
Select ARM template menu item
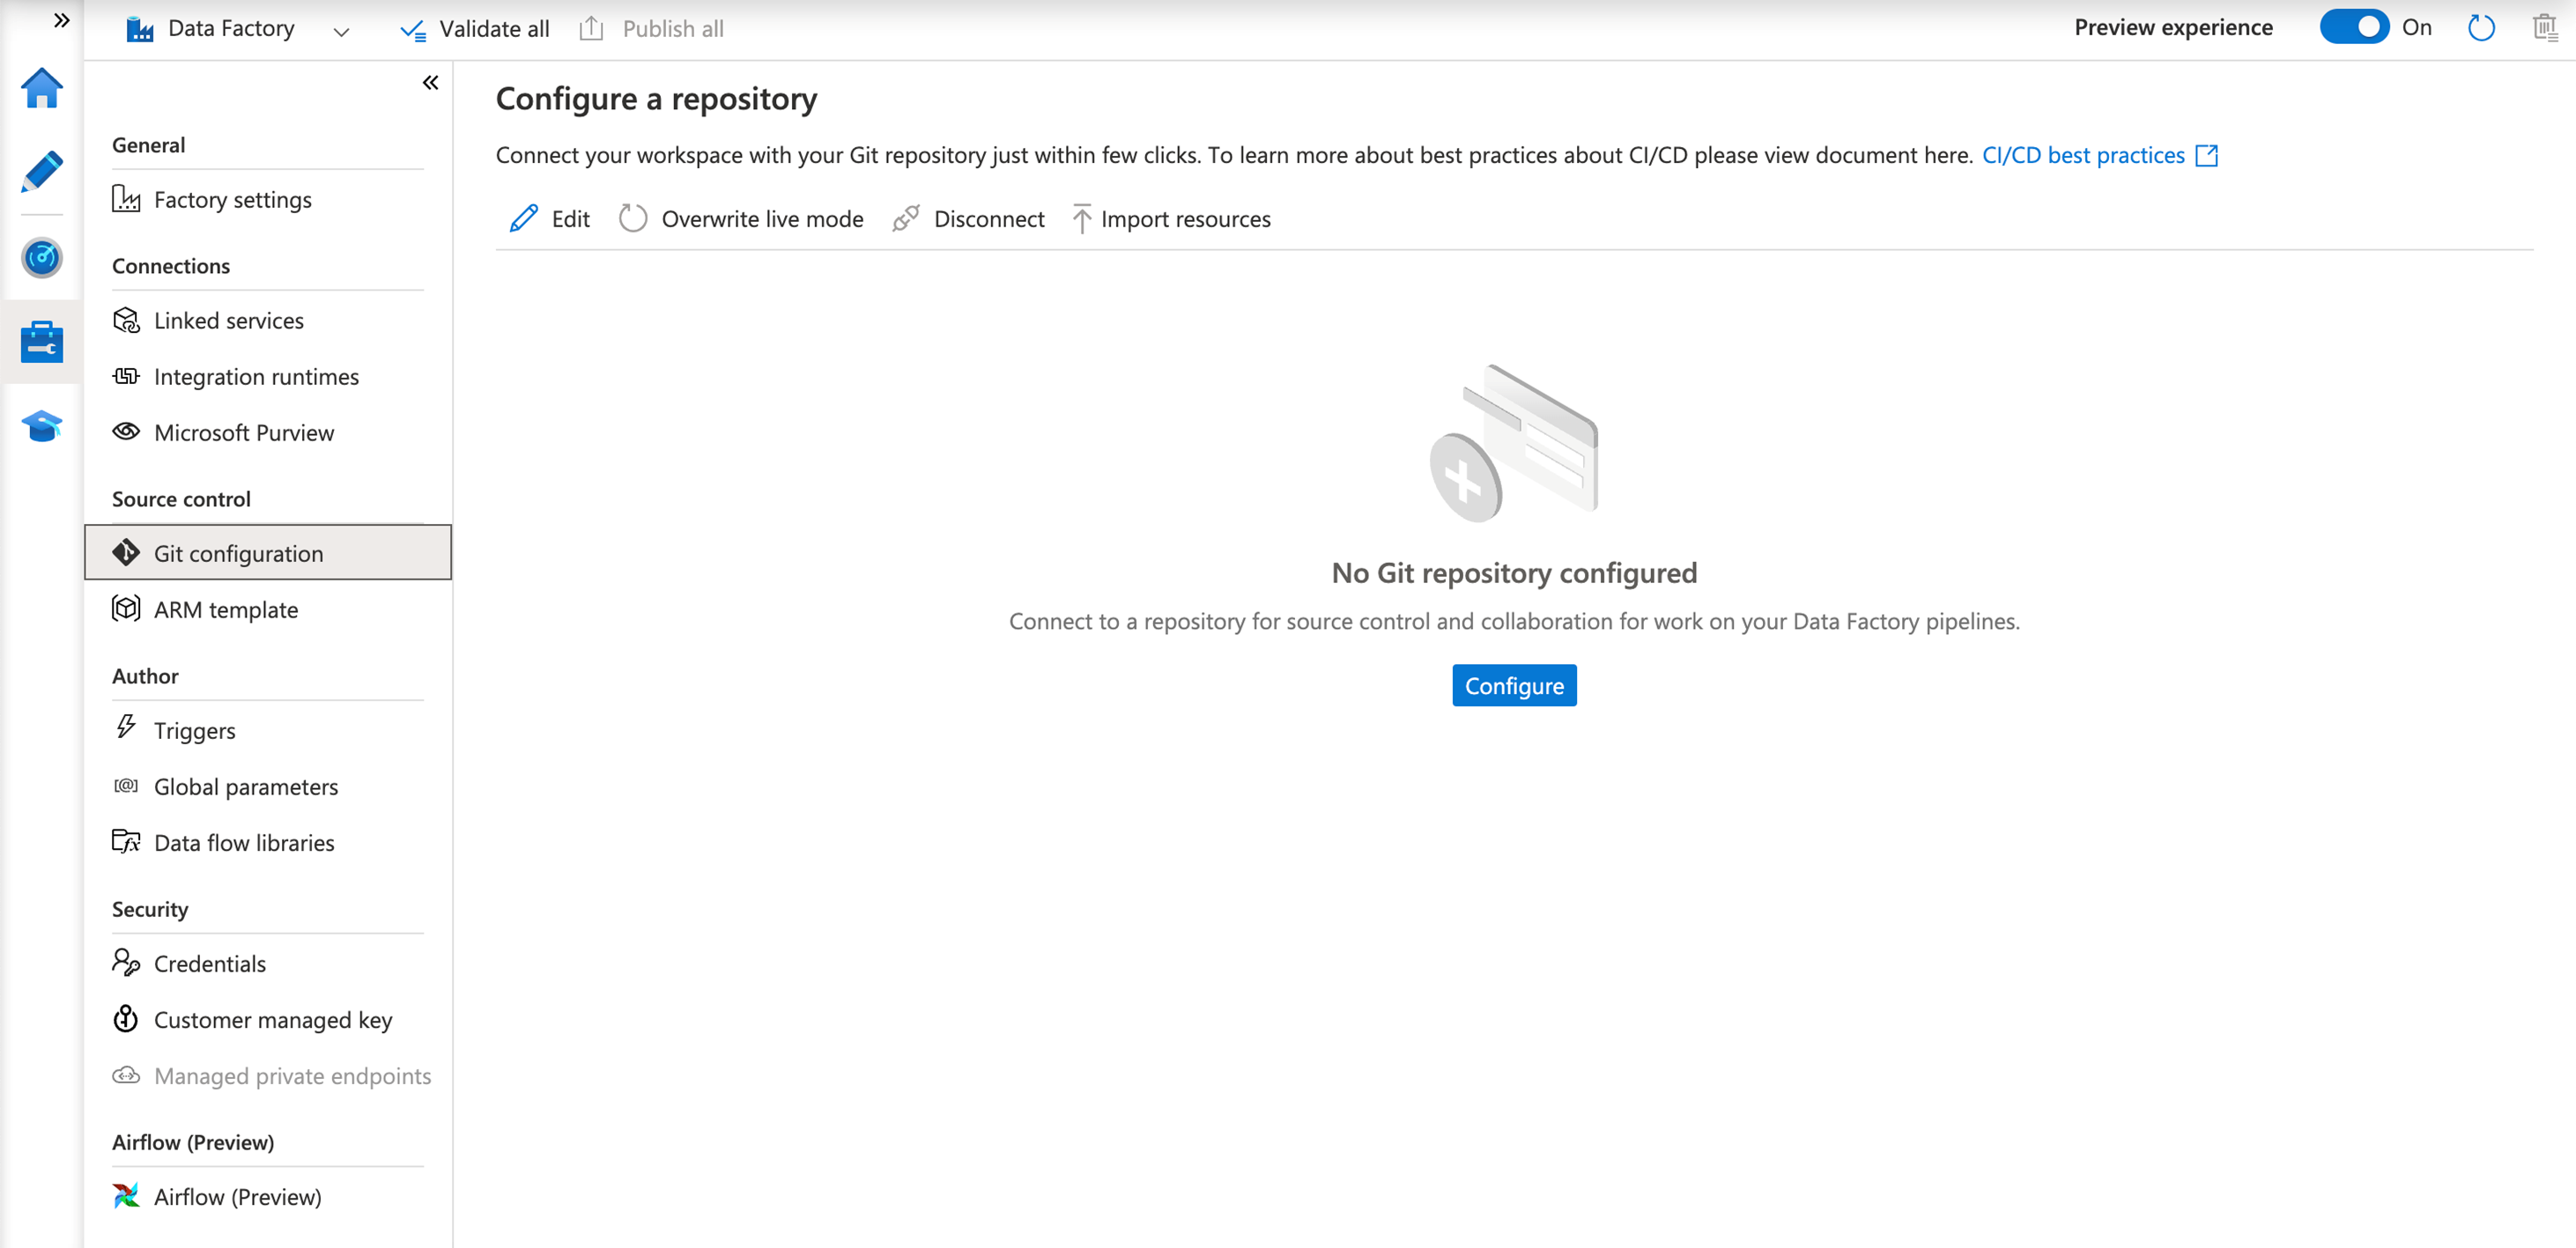click(225, 610)
